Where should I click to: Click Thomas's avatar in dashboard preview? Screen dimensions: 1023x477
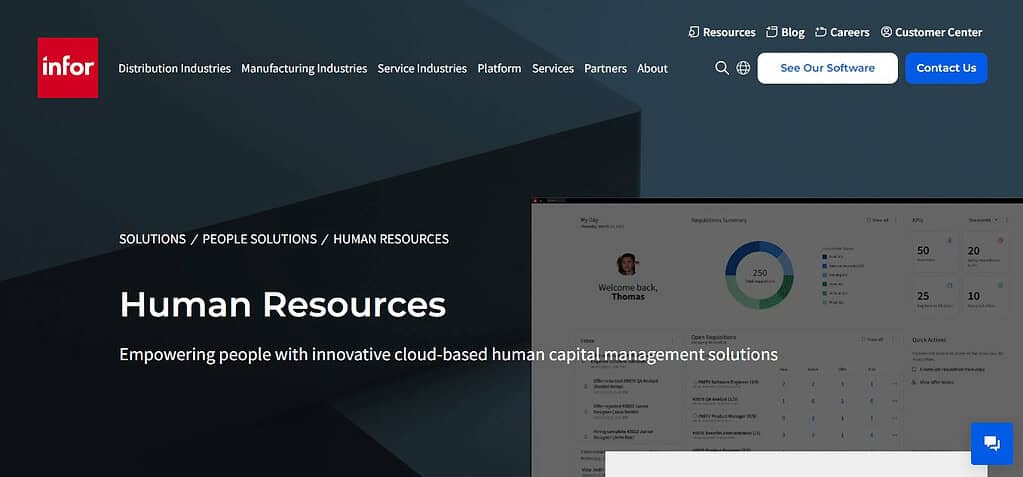[627, 264]
